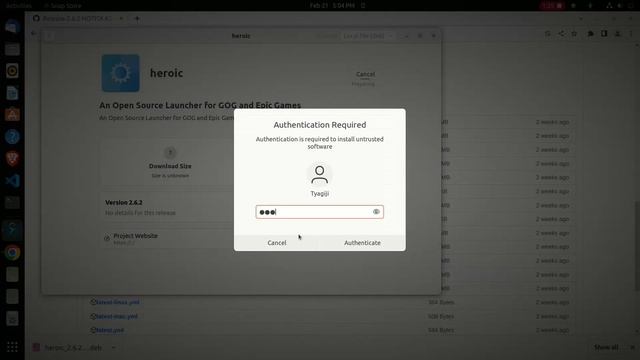Open Thunderbird from the dock

coord(12,27)
